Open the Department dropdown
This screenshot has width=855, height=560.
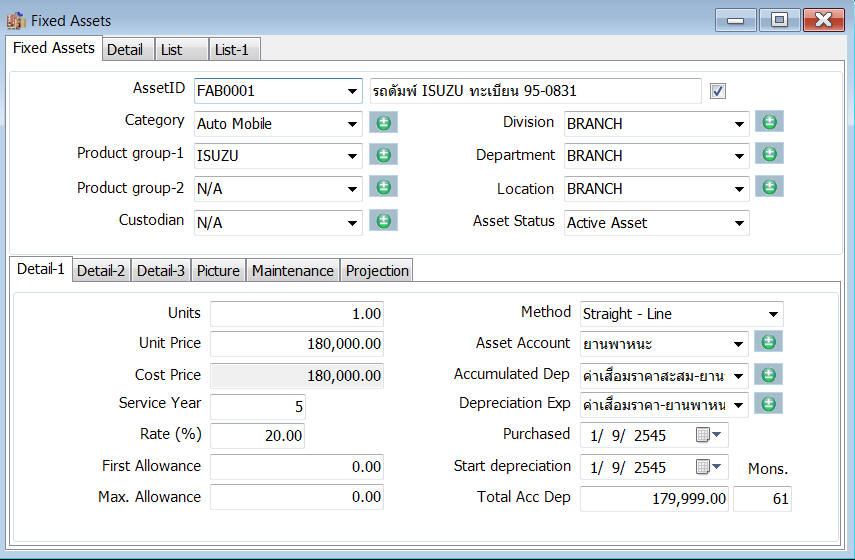tap(739, 156)
